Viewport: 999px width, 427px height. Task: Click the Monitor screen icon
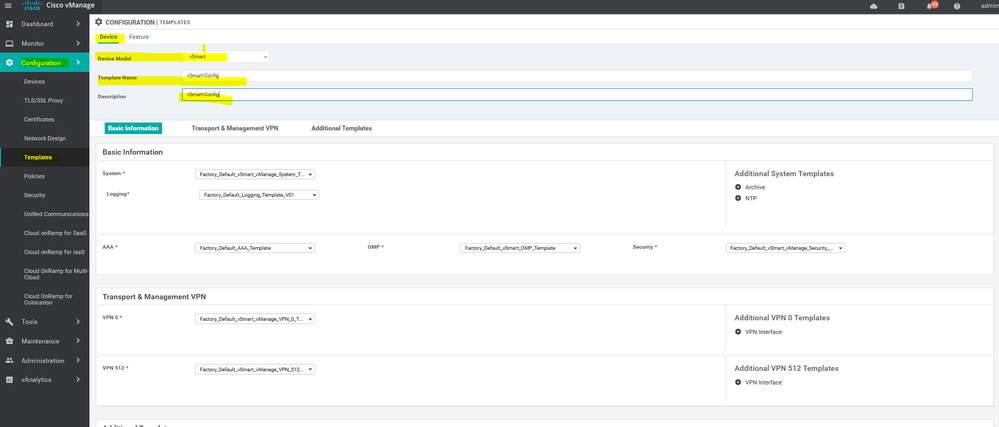coord(10,43)
